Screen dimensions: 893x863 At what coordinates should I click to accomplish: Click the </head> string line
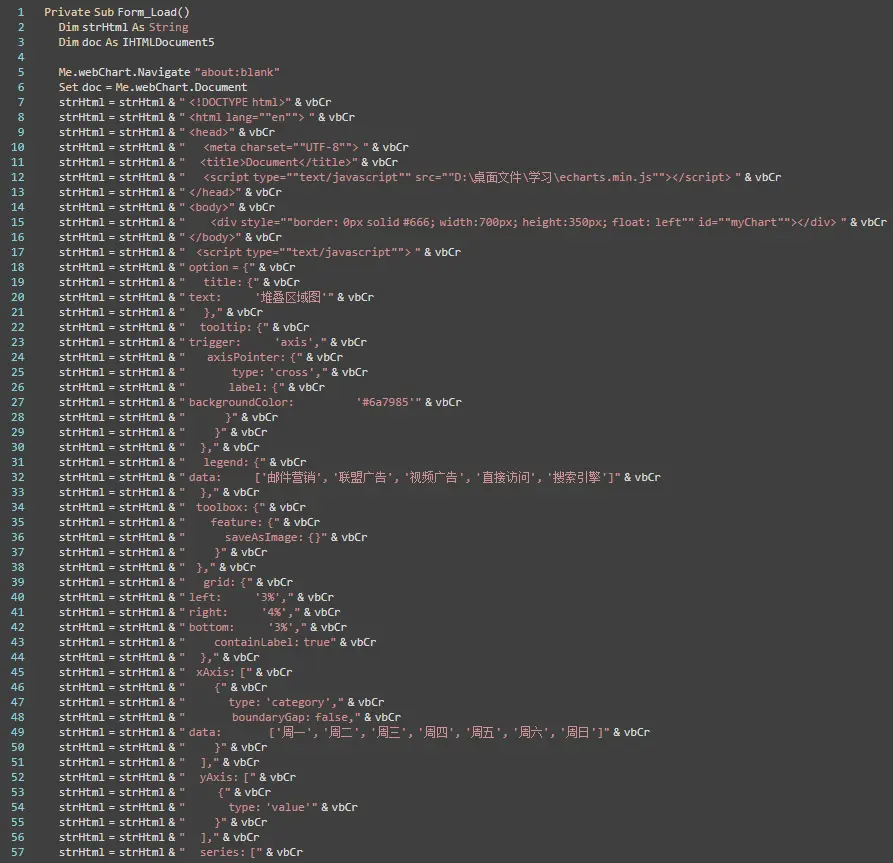click(x=170, y=192)
